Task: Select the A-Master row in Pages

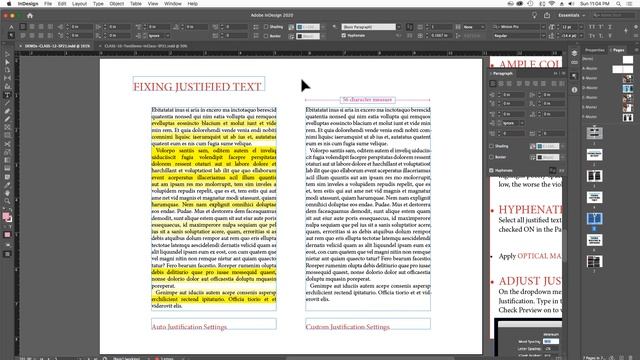Action: click(x=608, y=68)
